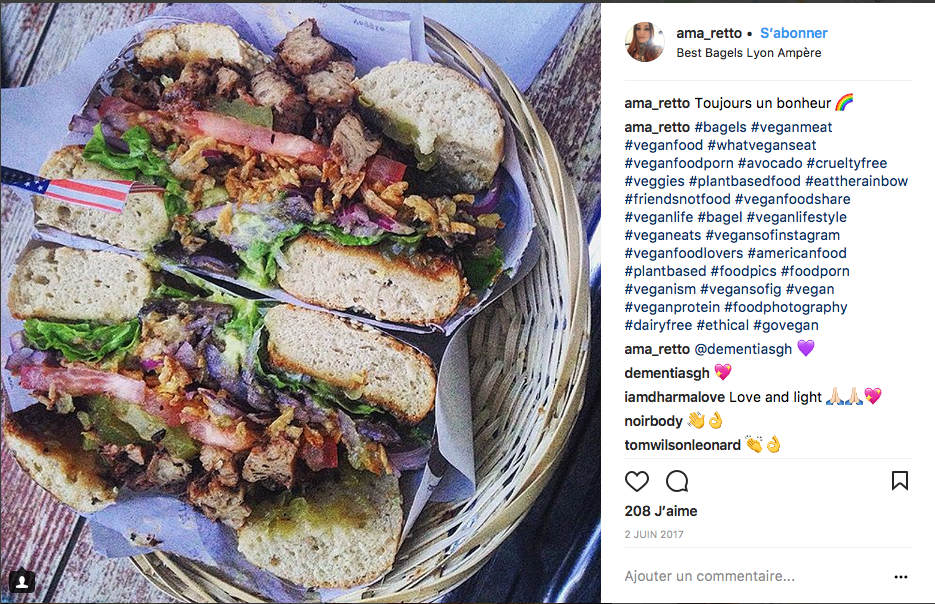Open the #govegan hashtag
The width and height of the screenshot is (935, 604).
785,326
